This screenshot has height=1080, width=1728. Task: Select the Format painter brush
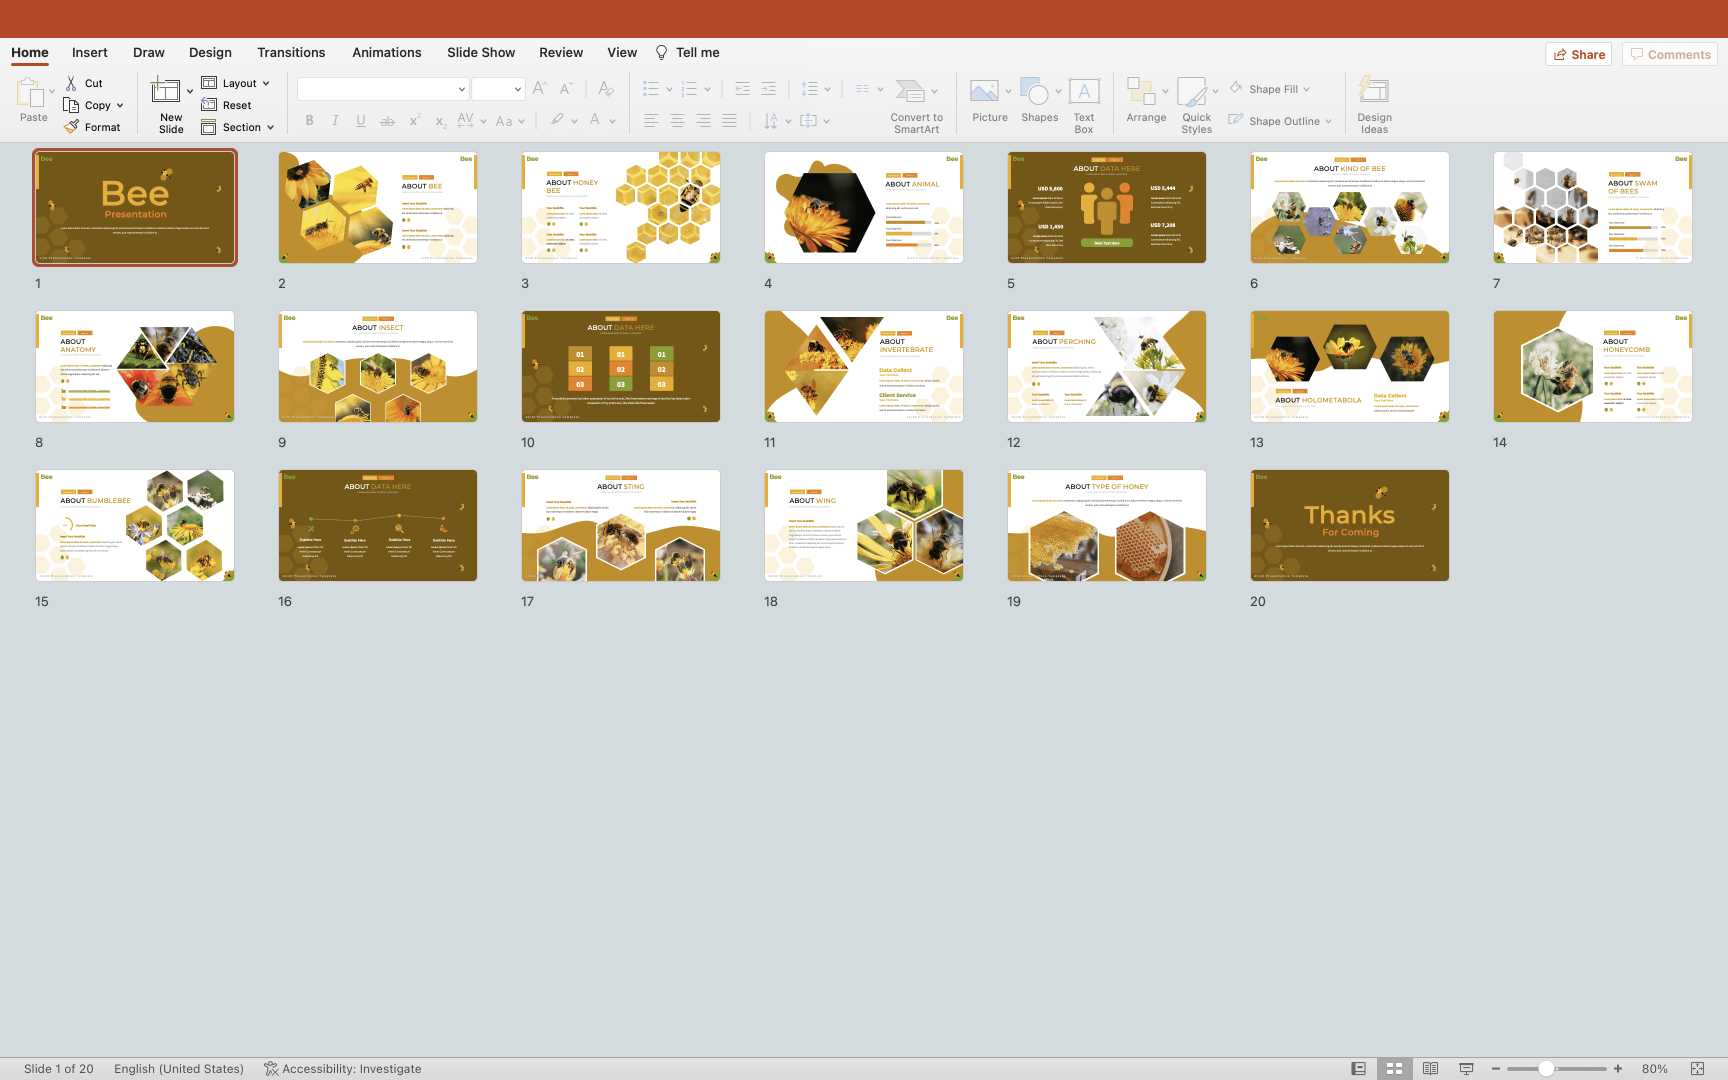[x=72, y=127]
